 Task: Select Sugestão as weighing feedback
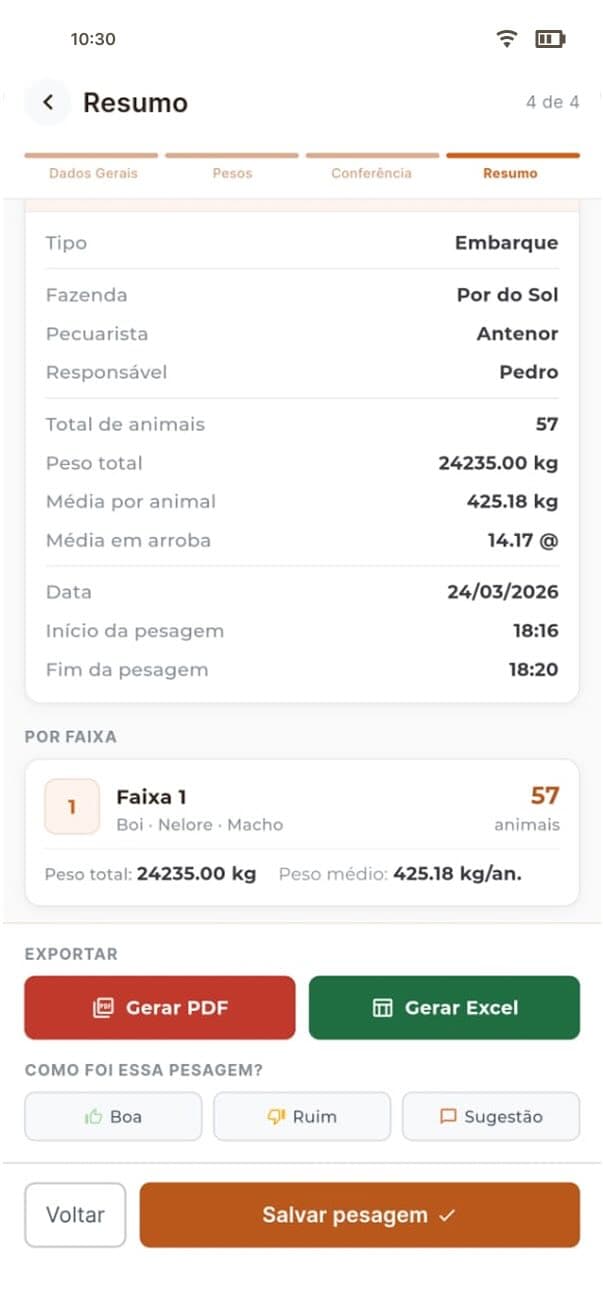click(x=491, y=1116)
